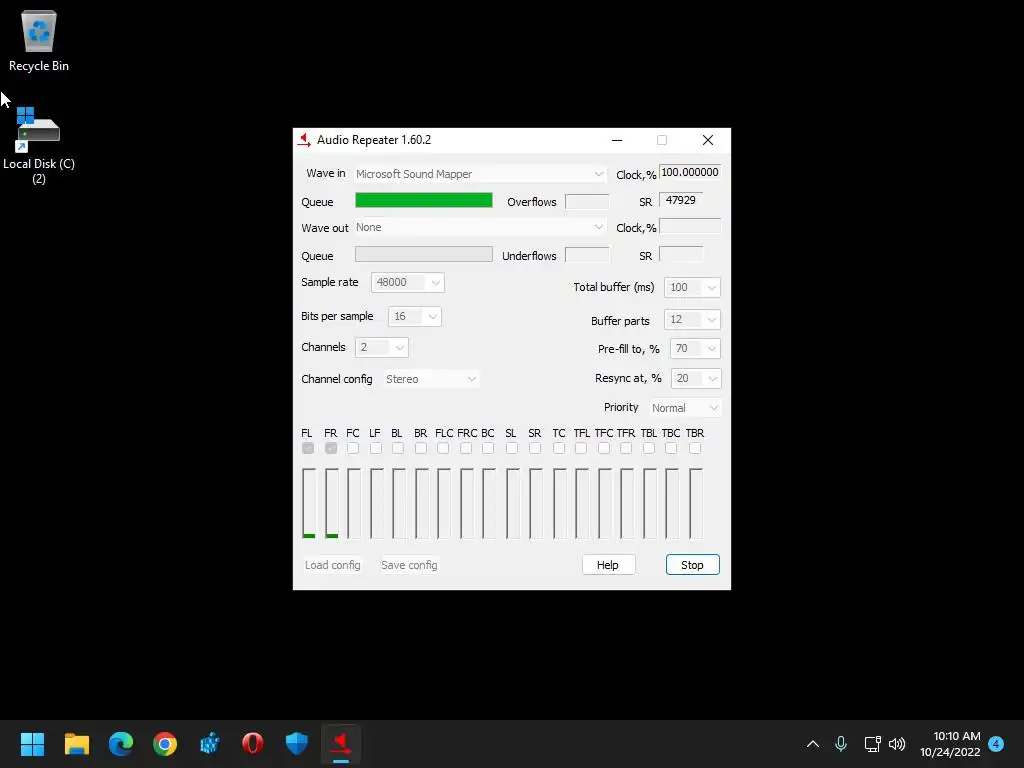Enable the FC channel checkbox
Image resolution: width=1024 pixels, height=768 pixels.
pos(353,448)
